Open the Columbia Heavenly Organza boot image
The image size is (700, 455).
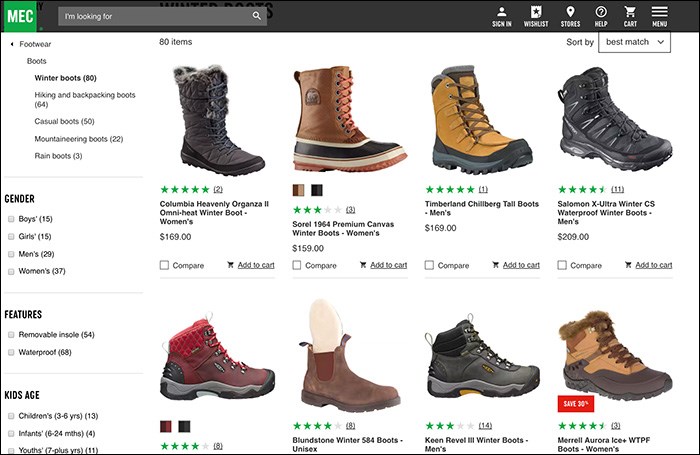pyautogui.click(x=217, y=121)
